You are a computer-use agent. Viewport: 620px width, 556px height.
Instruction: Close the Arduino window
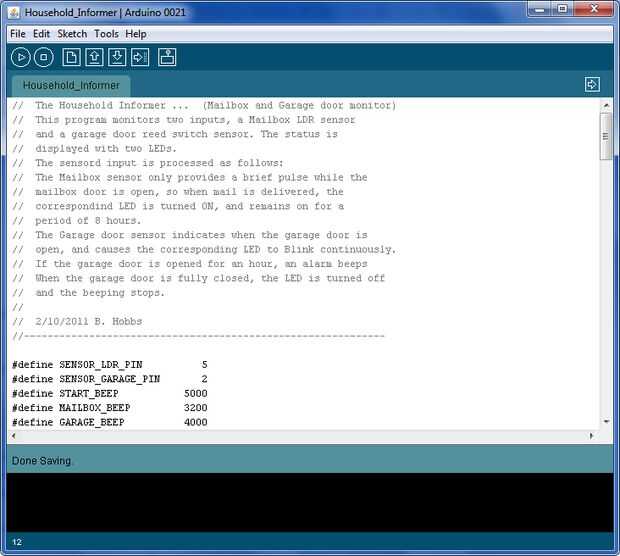click(x=594, y=9)
